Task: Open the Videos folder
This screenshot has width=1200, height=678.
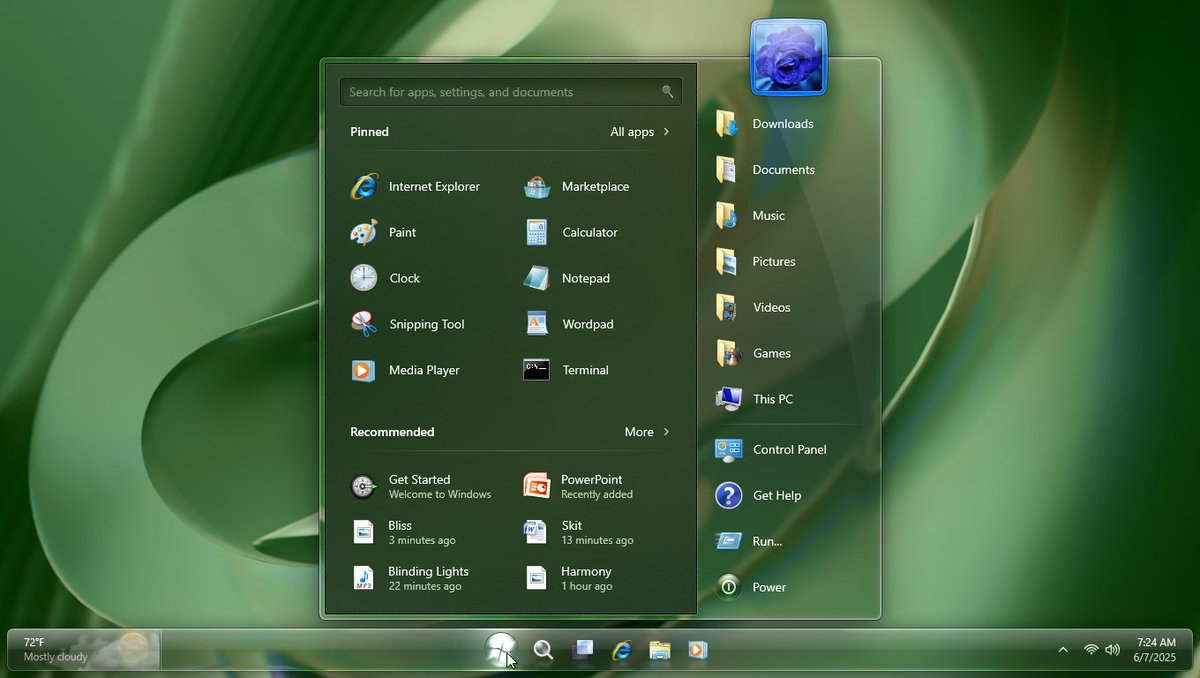Action: pyautogui.click(x=753, y=308)
